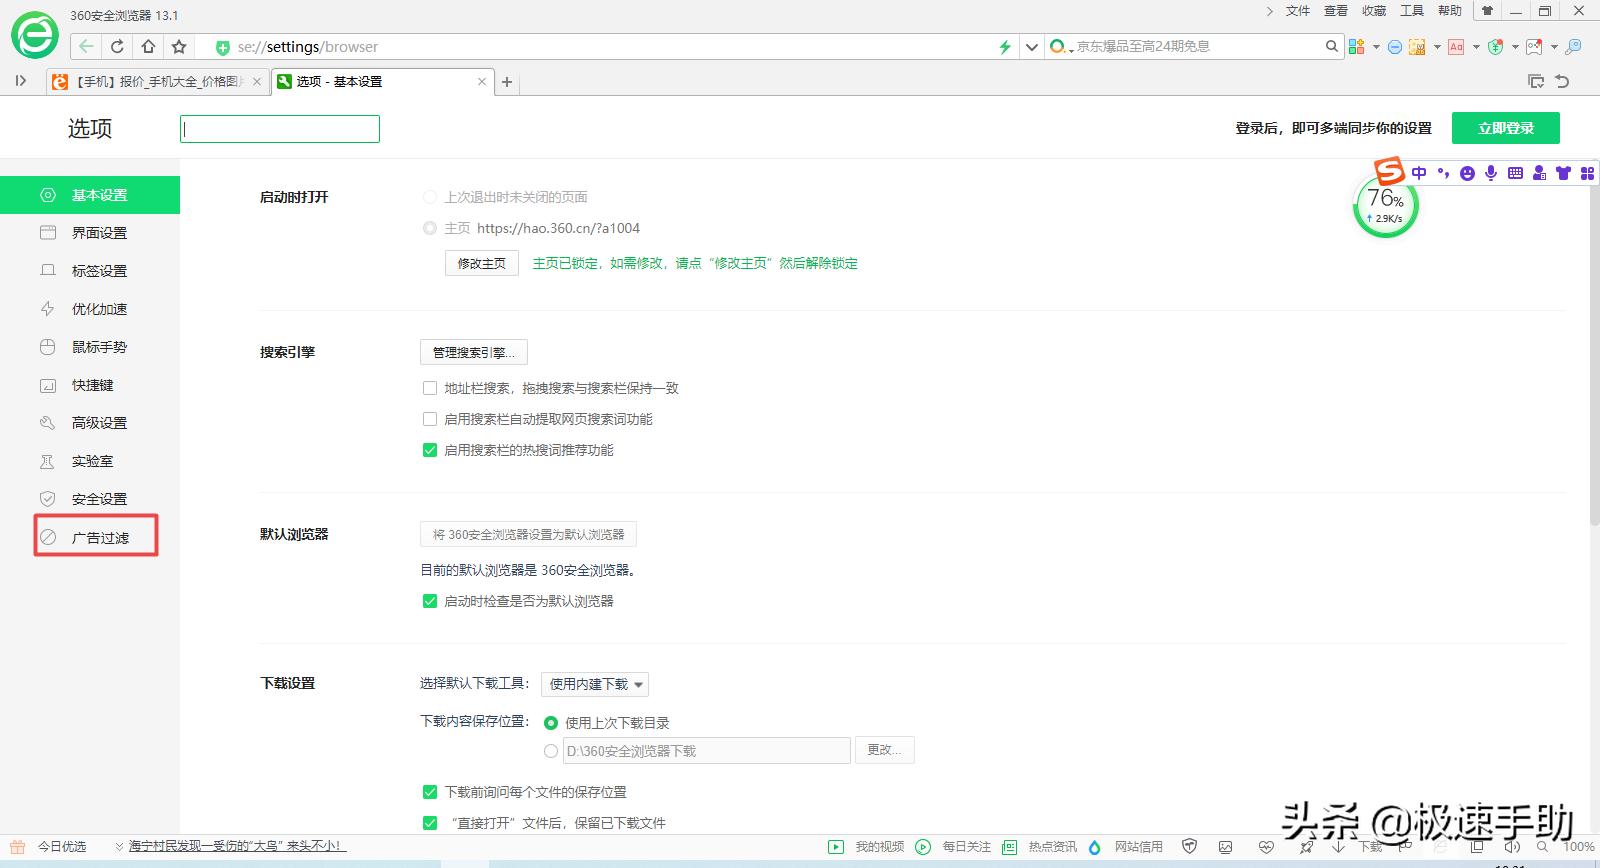Check 启用搜索栏自动提取网页搜索词功能 checkbox
Image resolution: width=1600 pixels, height=868 pixels.
coord(430,419)
